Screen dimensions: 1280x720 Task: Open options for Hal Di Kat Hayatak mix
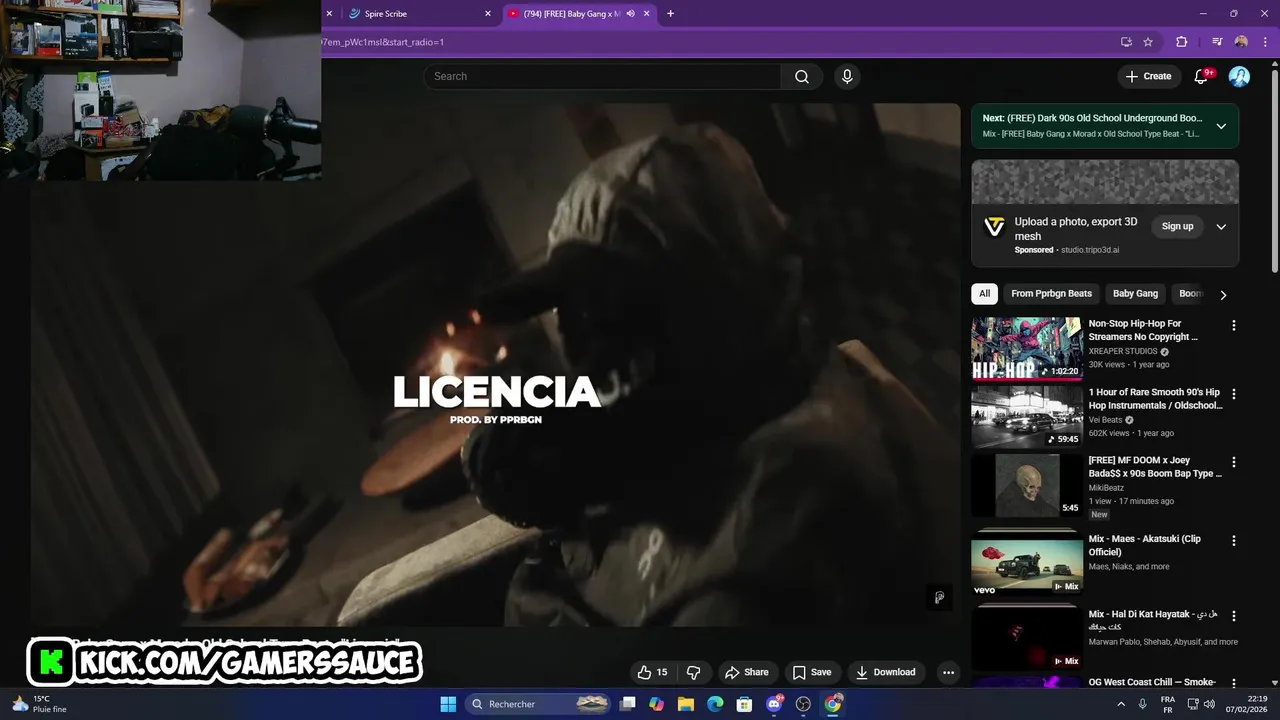click(1234, 616)
